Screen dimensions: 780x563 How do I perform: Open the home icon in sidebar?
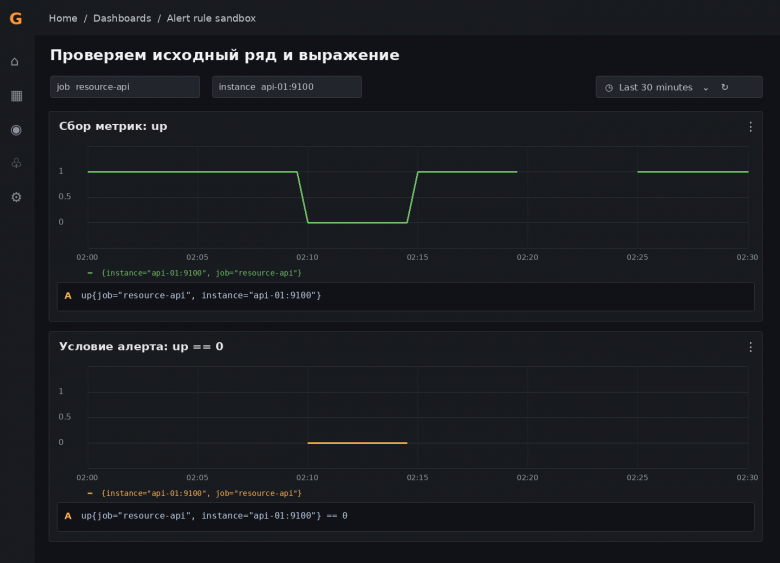(15, 62)
